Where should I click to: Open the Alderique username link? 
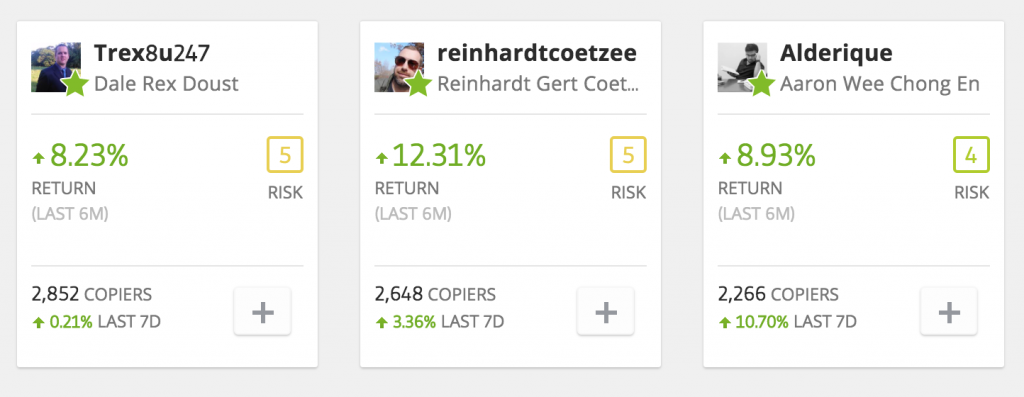836,55
